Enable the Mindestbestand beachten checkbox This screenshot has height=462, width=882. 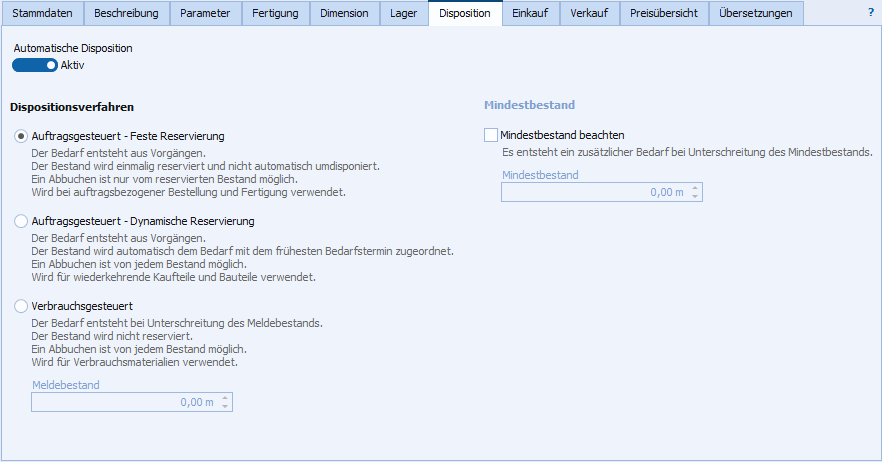click(x=490, y=135)
